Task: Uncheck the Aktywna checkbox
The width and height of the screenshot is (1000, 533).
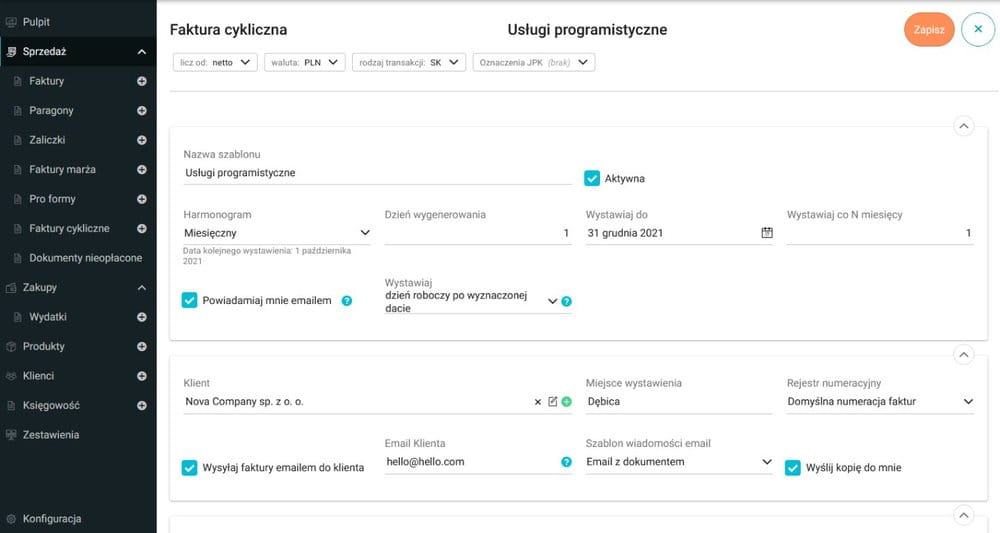Action: (592, 178)
